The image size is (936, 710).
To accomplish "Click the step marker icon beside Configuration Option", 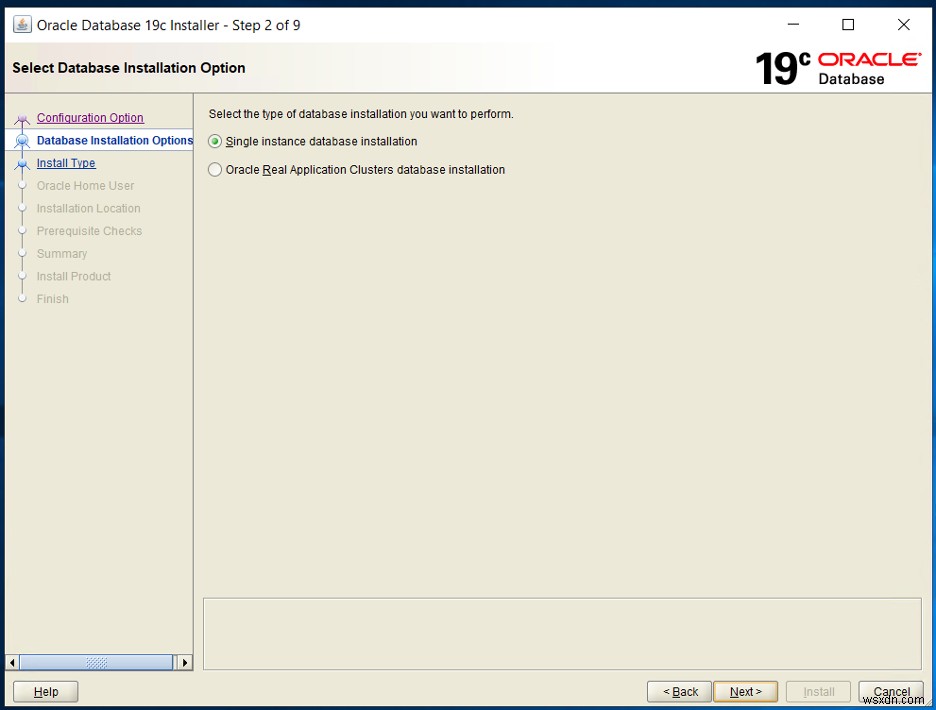I will [22, 117].
